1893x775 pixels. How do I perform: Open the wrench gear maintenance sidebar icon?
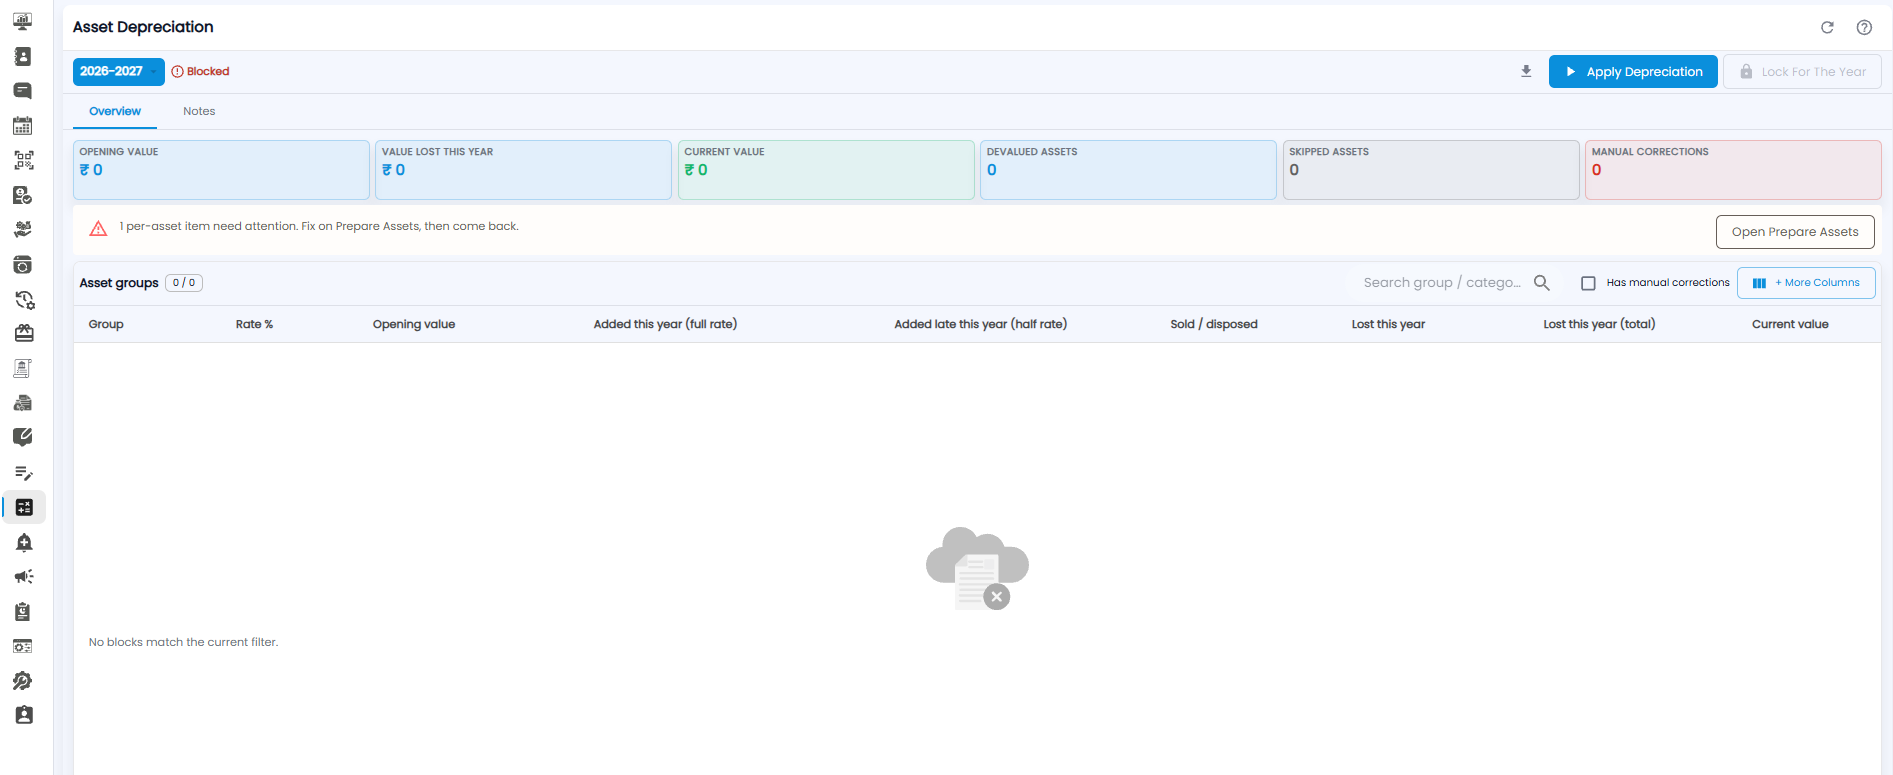(23, 681)
